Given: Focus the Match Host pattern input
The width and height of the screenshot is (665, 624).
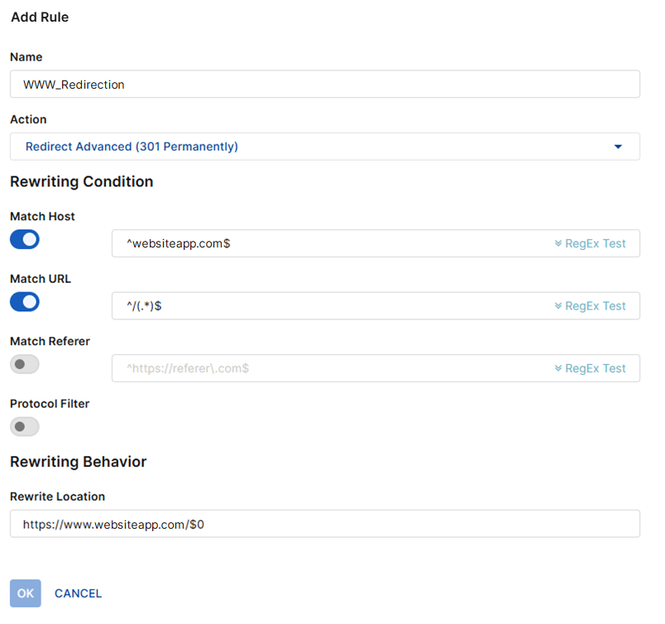Looking at the screenshot, I should click(330, 244).
